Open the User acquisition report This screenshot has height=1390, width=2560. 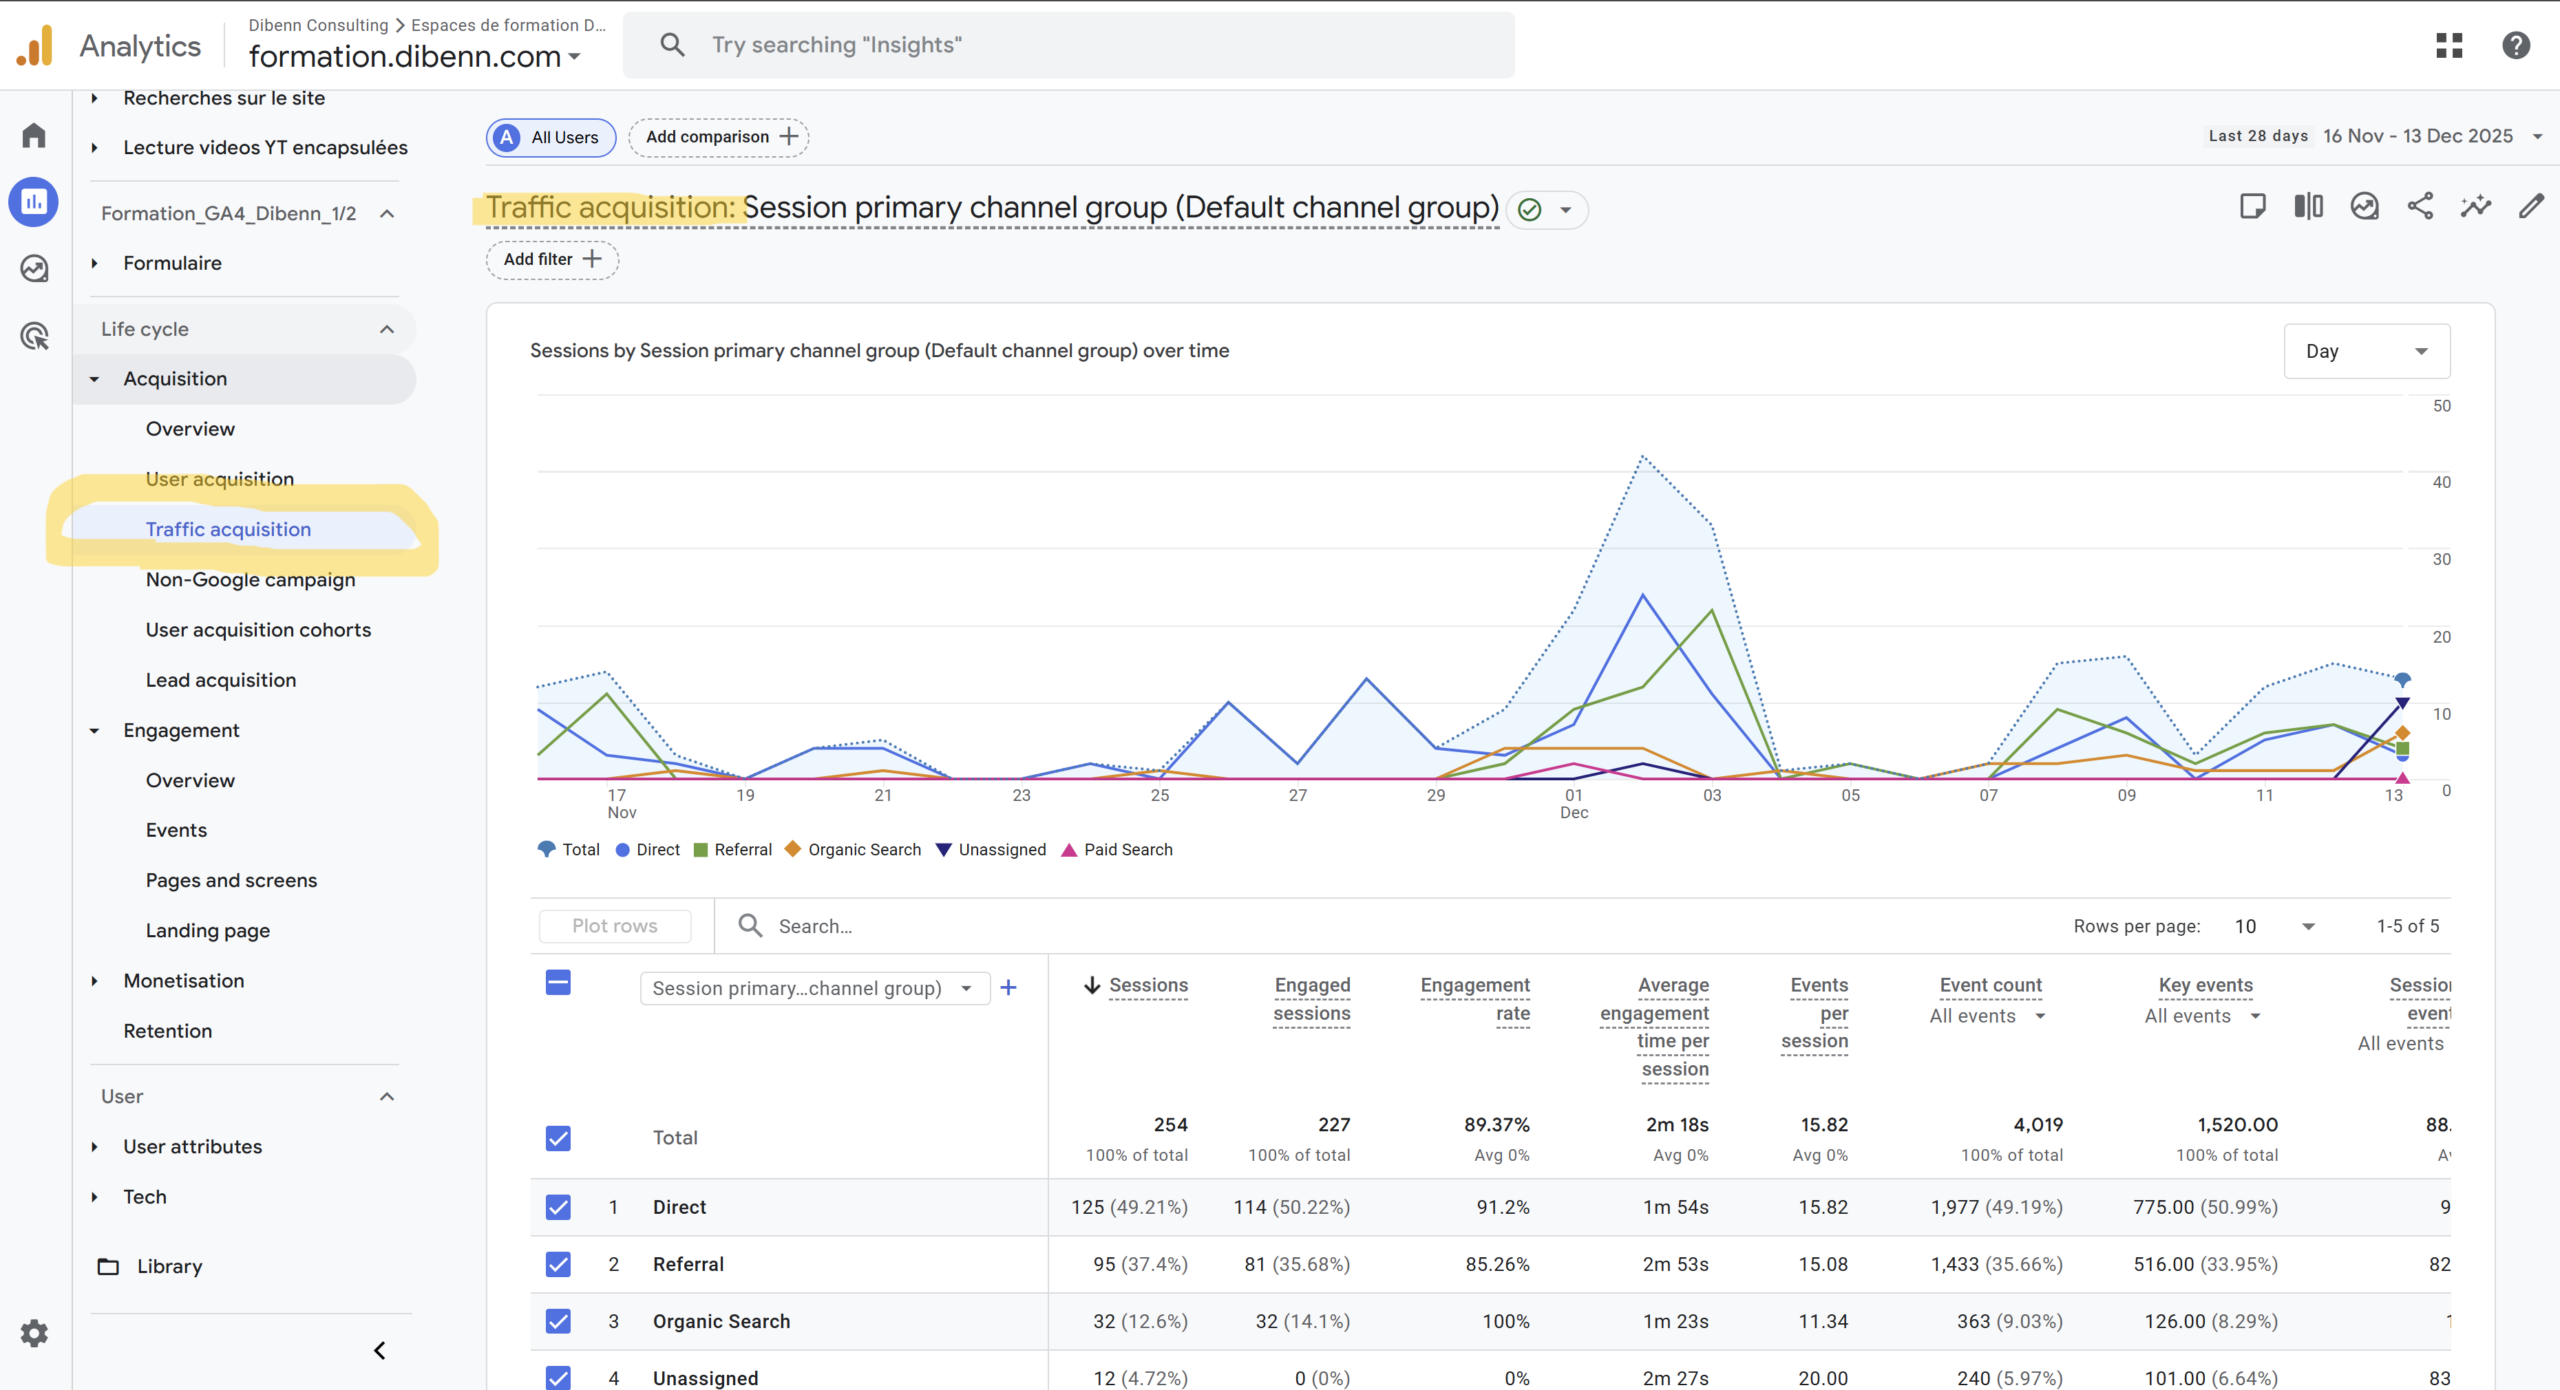pos(220,479)
